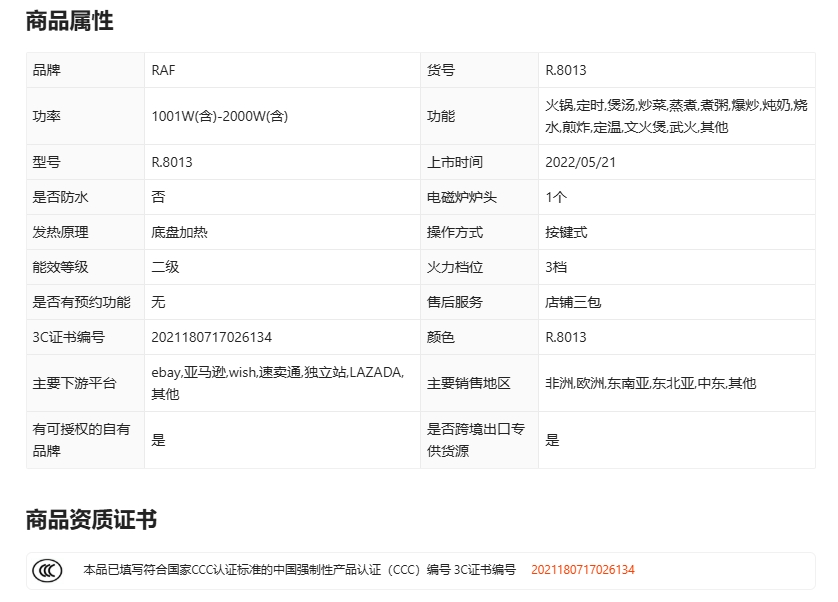Click the 商品属性 section heading
The image size is (838, 602).
tap(69, 21)
